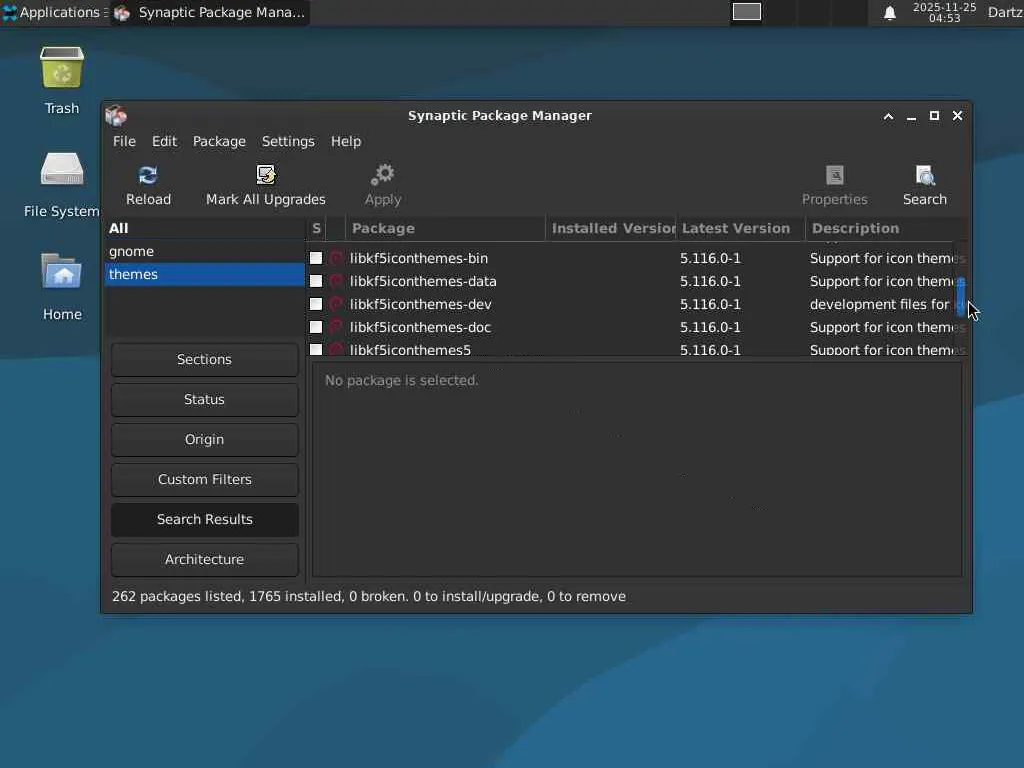This screenshot has height=768, width=1024.
Task: Open the Trash desktop icon
Action: tap(62, 67)
